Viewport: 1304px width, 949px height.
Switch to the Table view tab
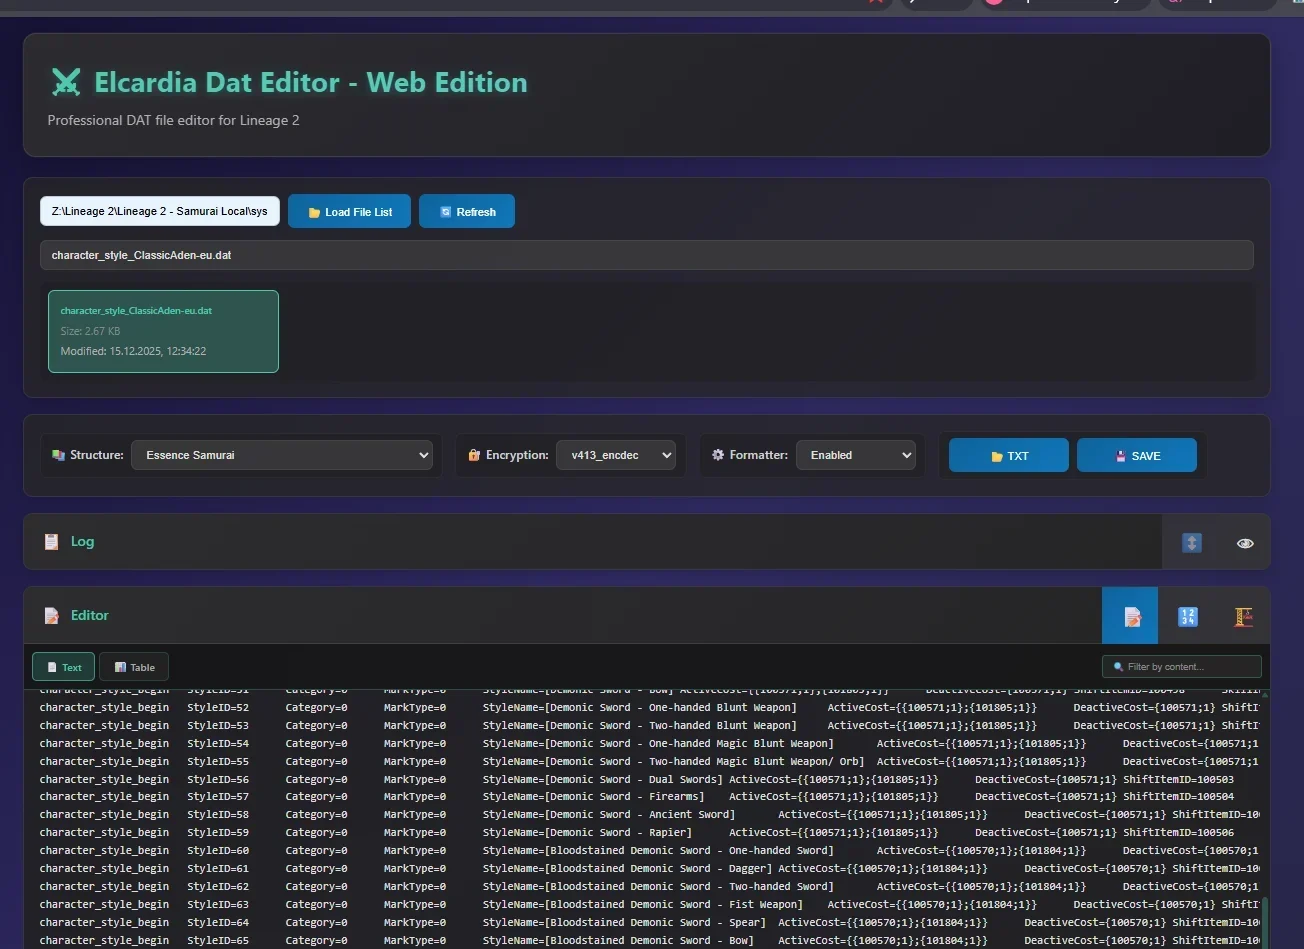(134, 667)
